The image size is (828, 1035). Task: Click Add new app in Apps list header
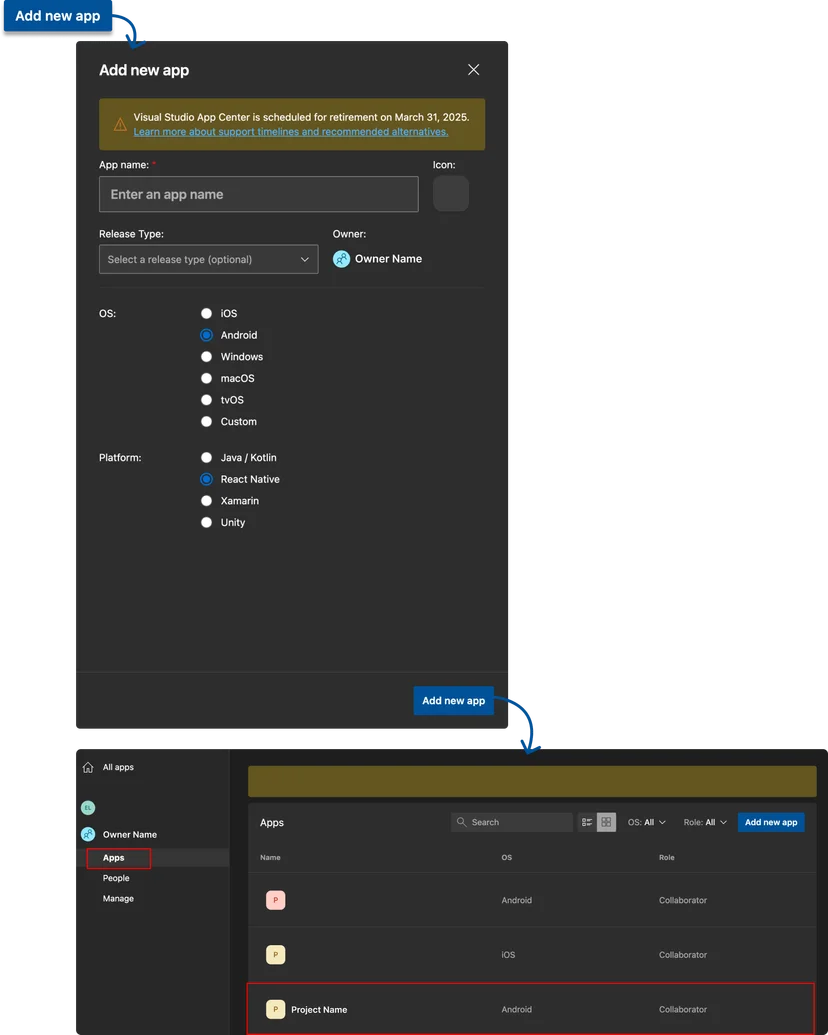pos(771,822)
